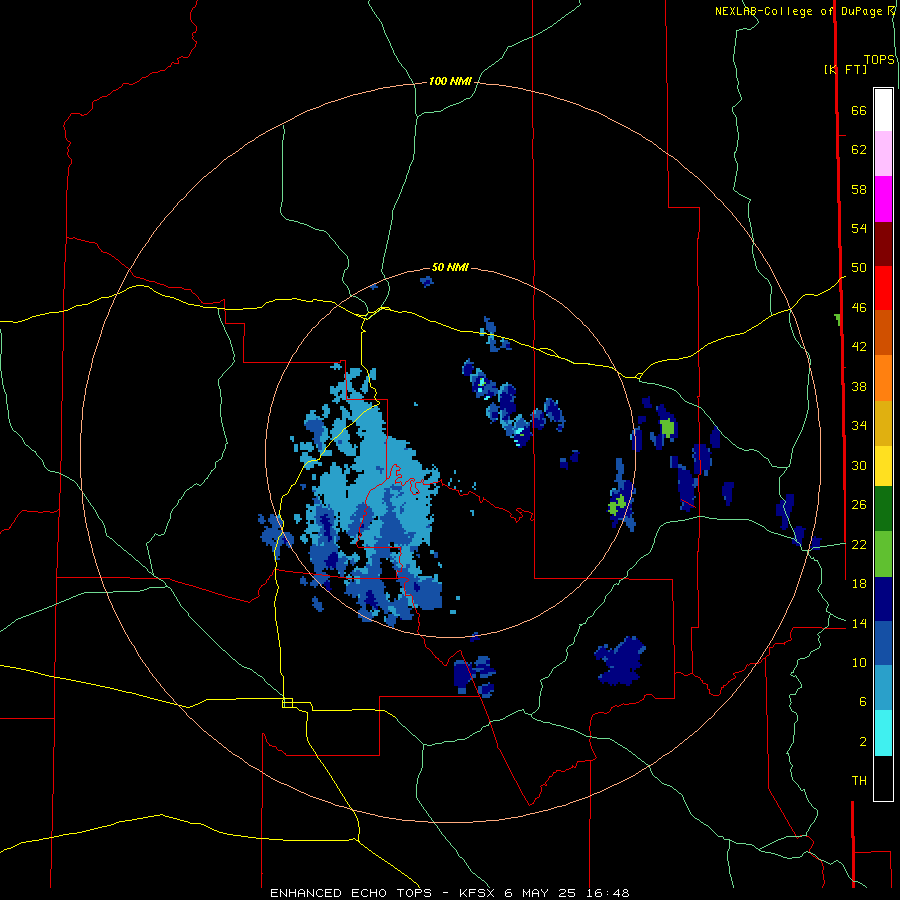Viewport: 900px width, 900px height.
Task: Click the gold legend swatch
Action: click(883, 423)
